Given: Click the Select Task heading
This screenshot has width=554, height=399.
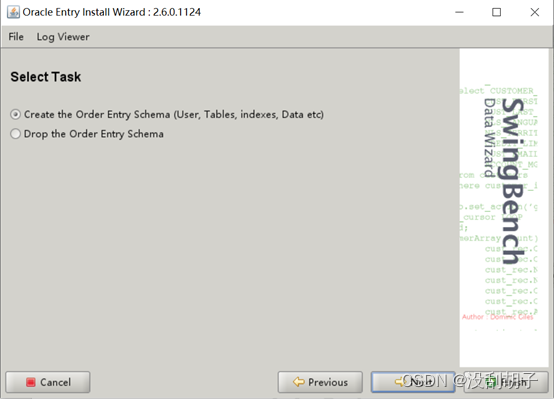Looking at the screenshot, I should [x=46, y=77].
